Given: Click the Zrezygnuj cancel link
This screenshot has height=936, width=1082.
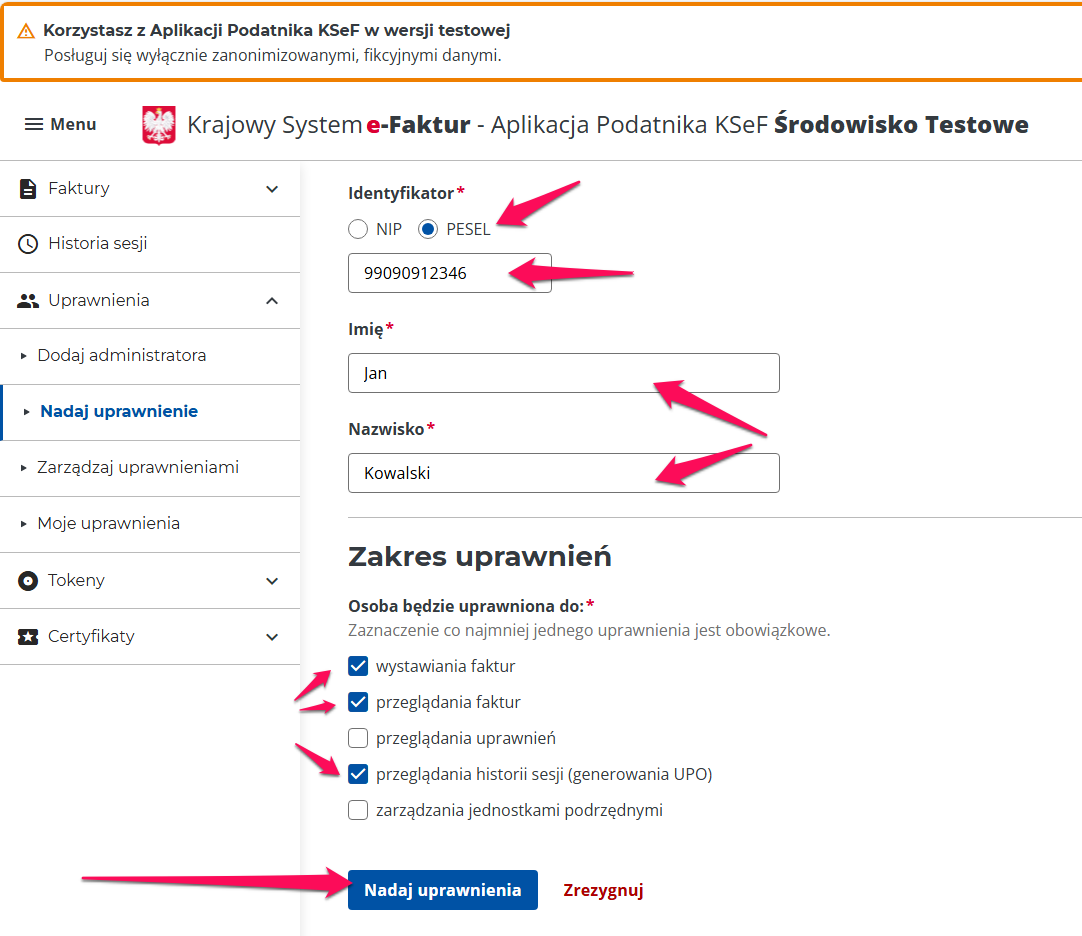Looking at the screenshot, I should (x=603, y=890).
